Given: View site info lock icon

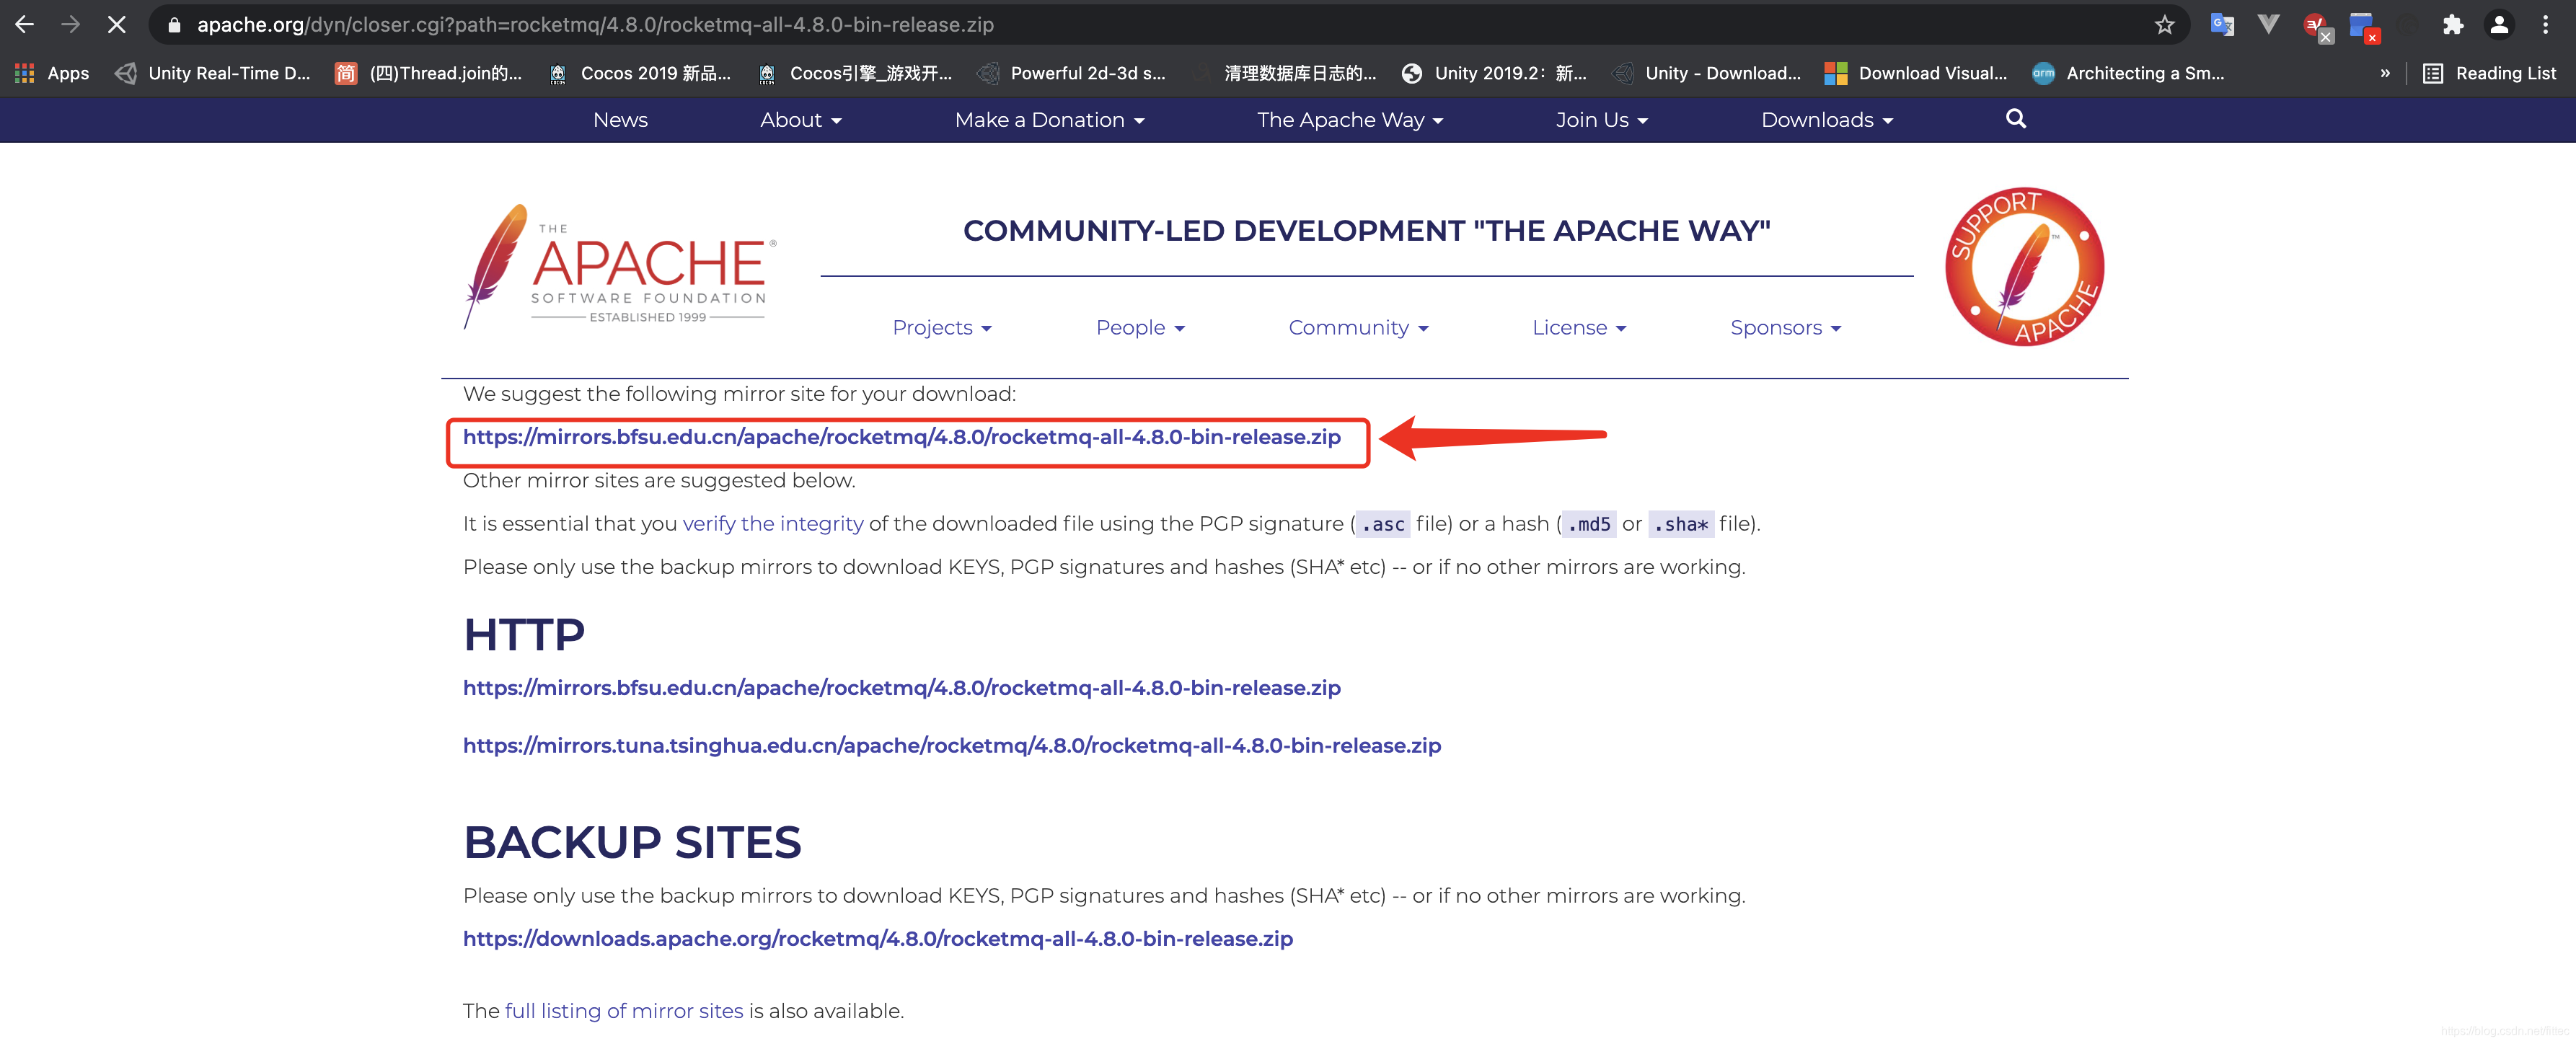Looking at the screenshot, I should pyautogui.click(x=174, y=25).
